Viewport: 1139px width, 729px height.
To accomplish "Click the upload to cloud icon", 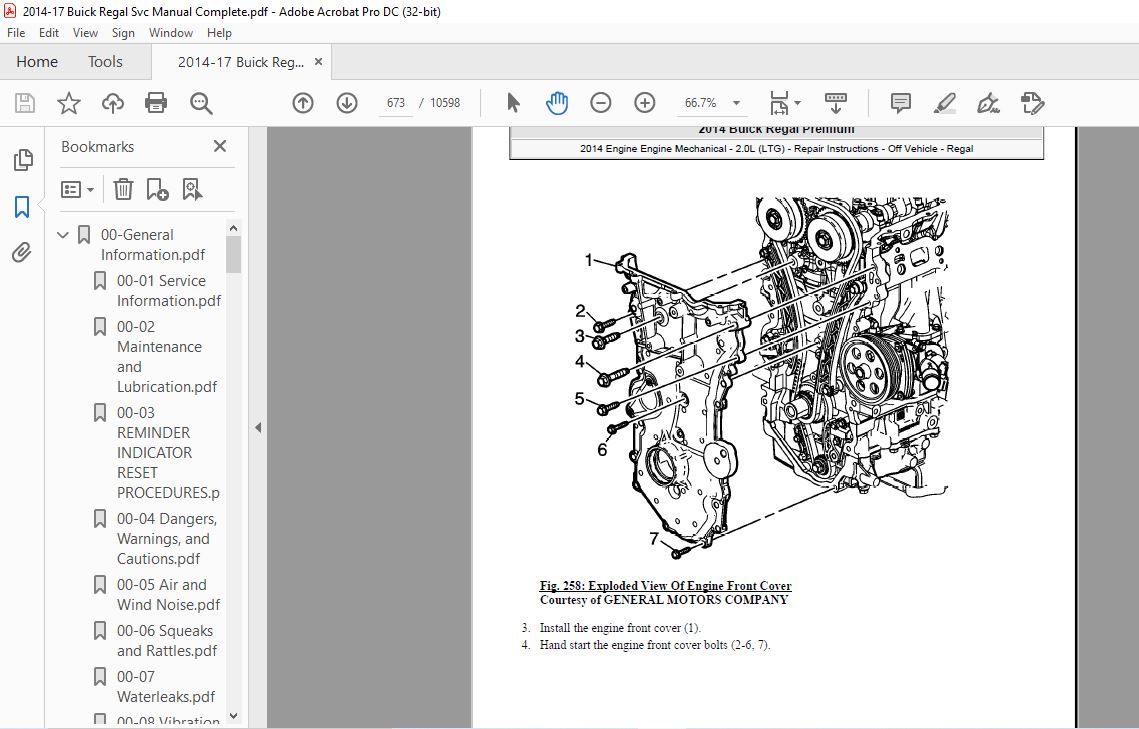I will pyautogui.click(x=113, y=103).
